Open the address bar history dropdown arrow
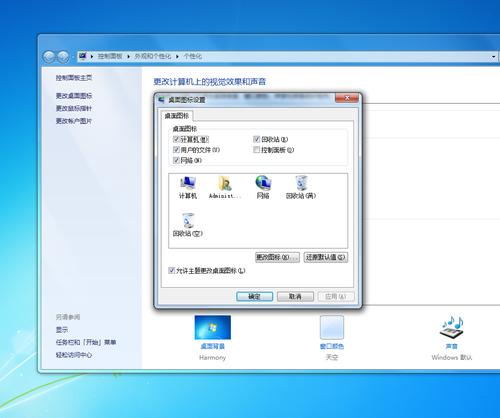This screenshot has width=500, height=418. 494,57
